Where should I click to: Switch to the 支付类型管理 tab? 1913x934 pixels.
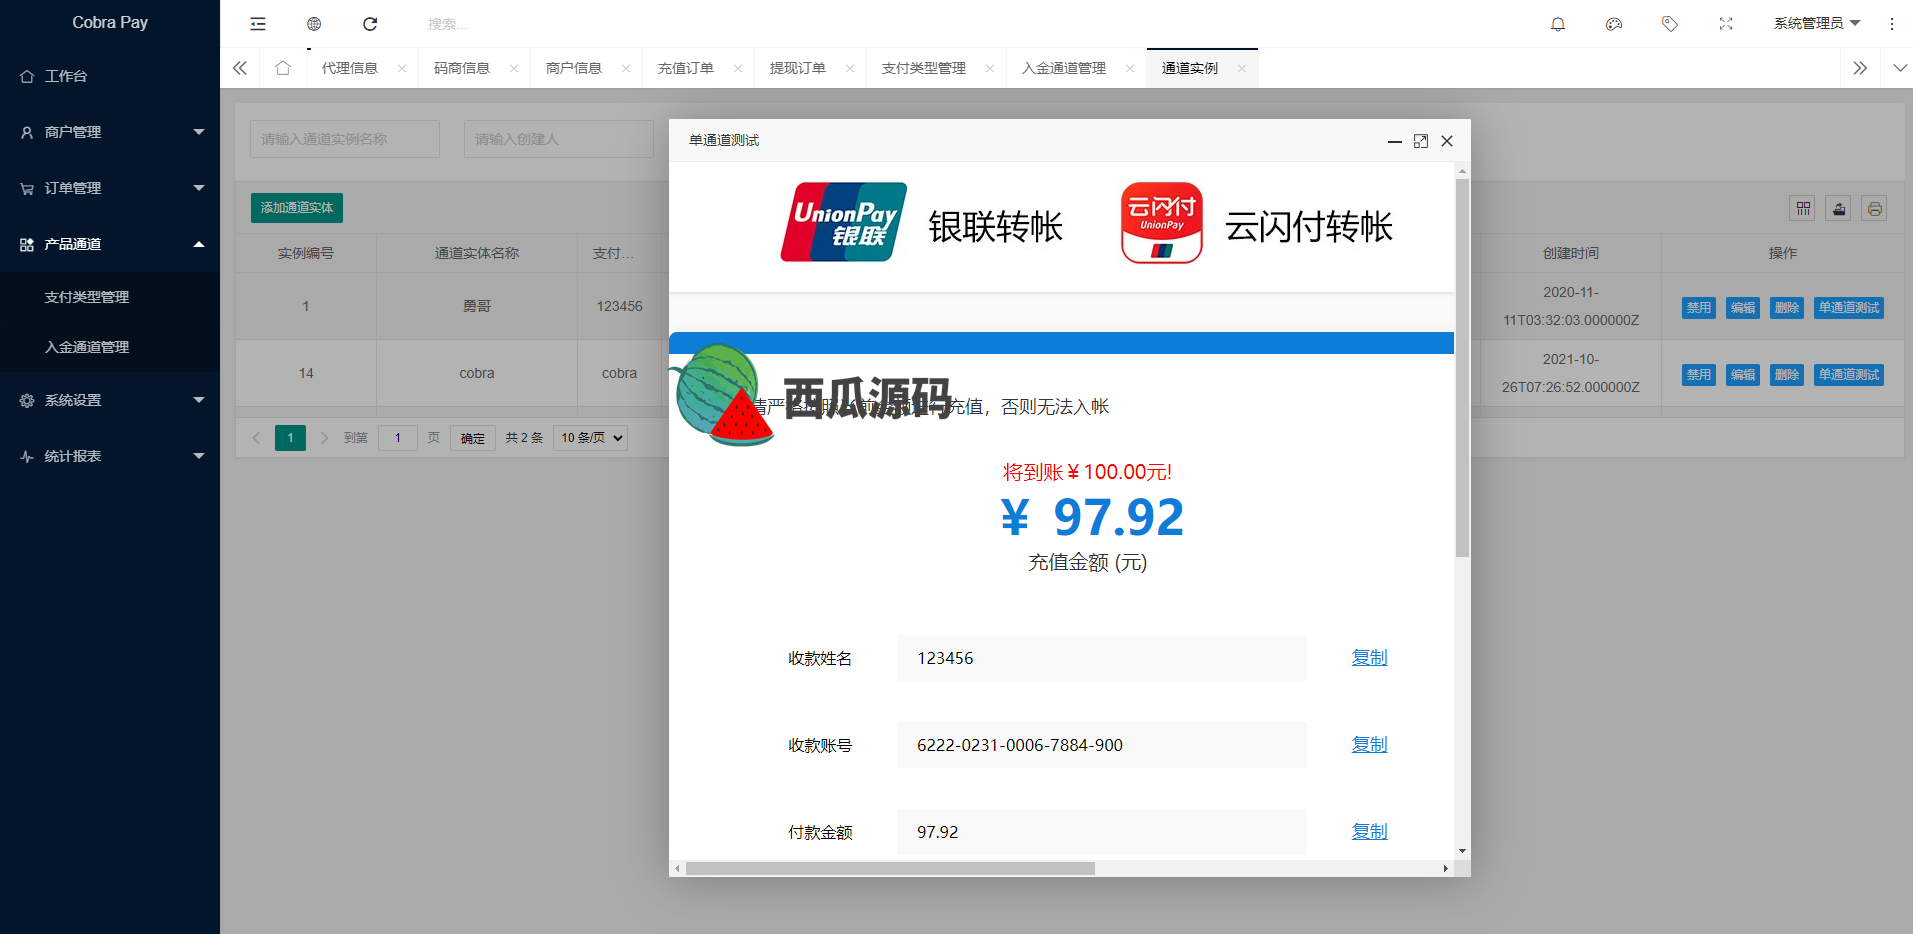point(924,68)
